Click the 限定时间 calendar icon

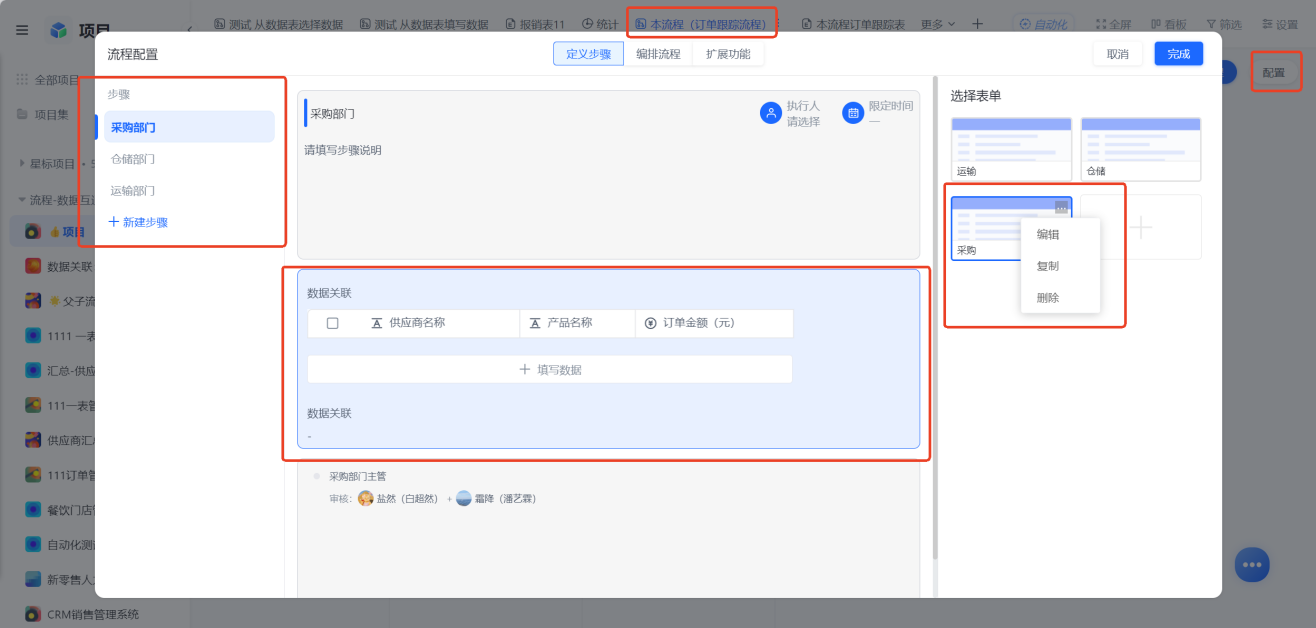pos(853,113)
